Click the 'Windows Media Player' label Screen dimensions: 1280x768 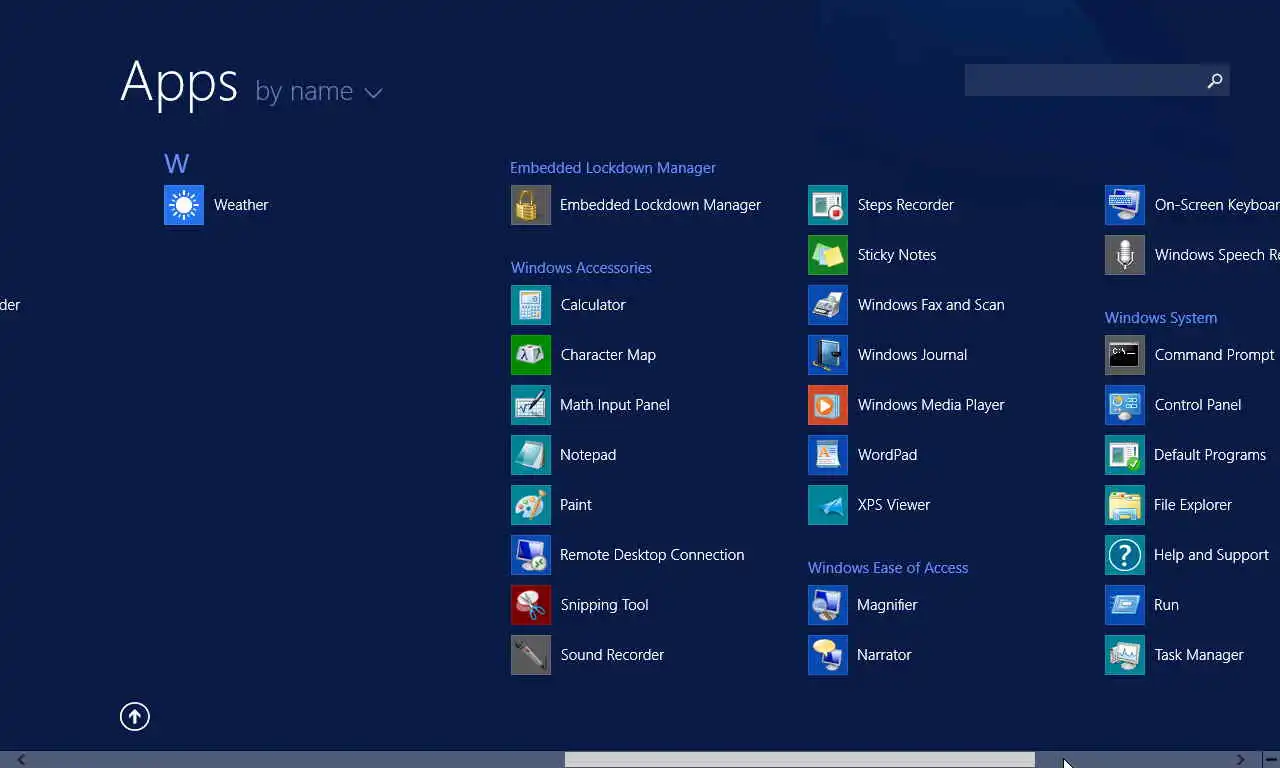click(x=931, y=405)
